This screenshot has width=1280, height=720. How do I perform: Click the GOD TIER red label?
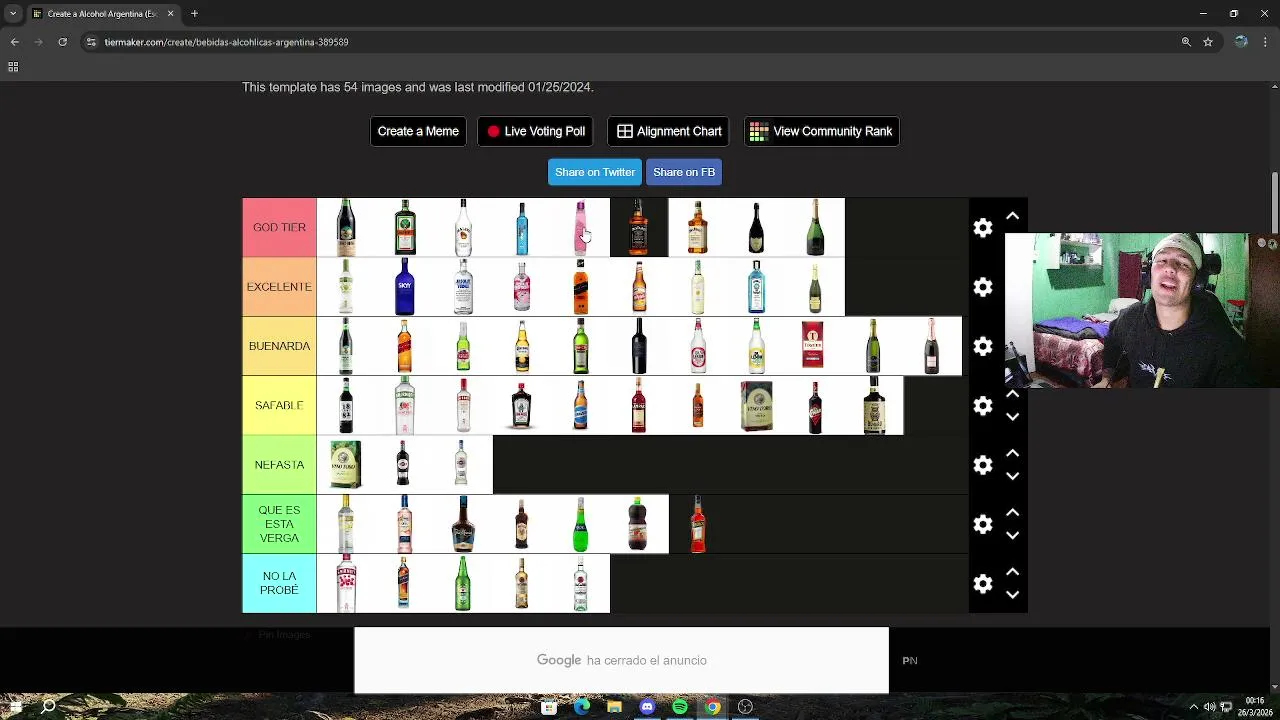(279, 227)
